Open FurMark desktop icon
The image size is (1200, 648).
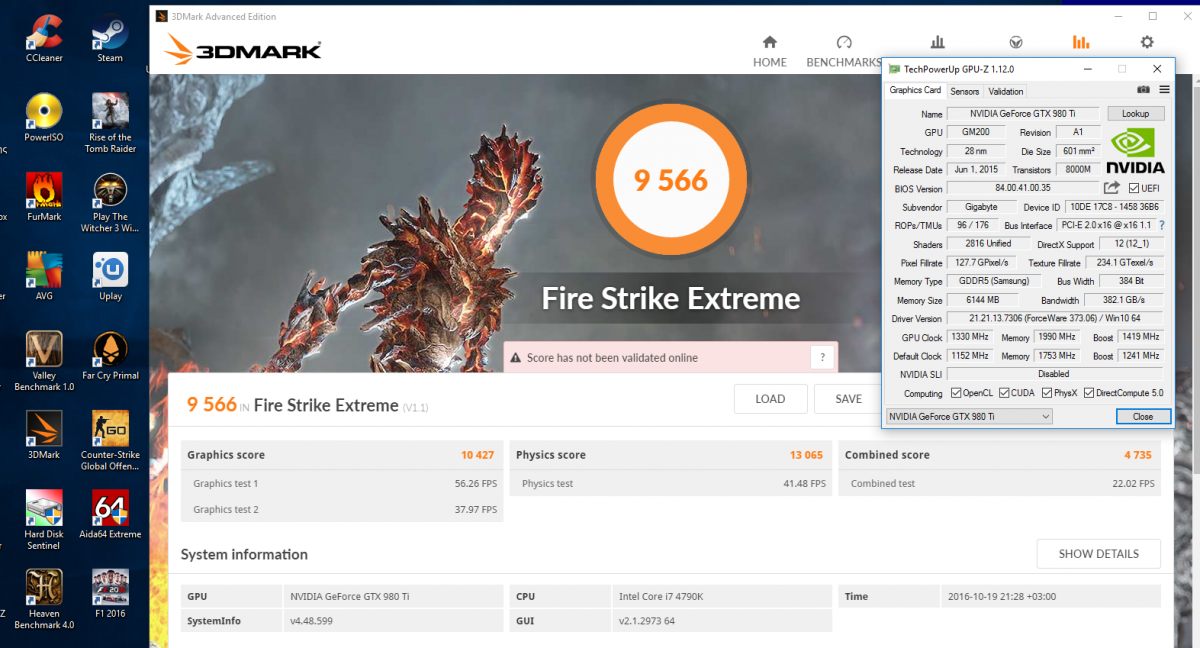click(45, 197)
